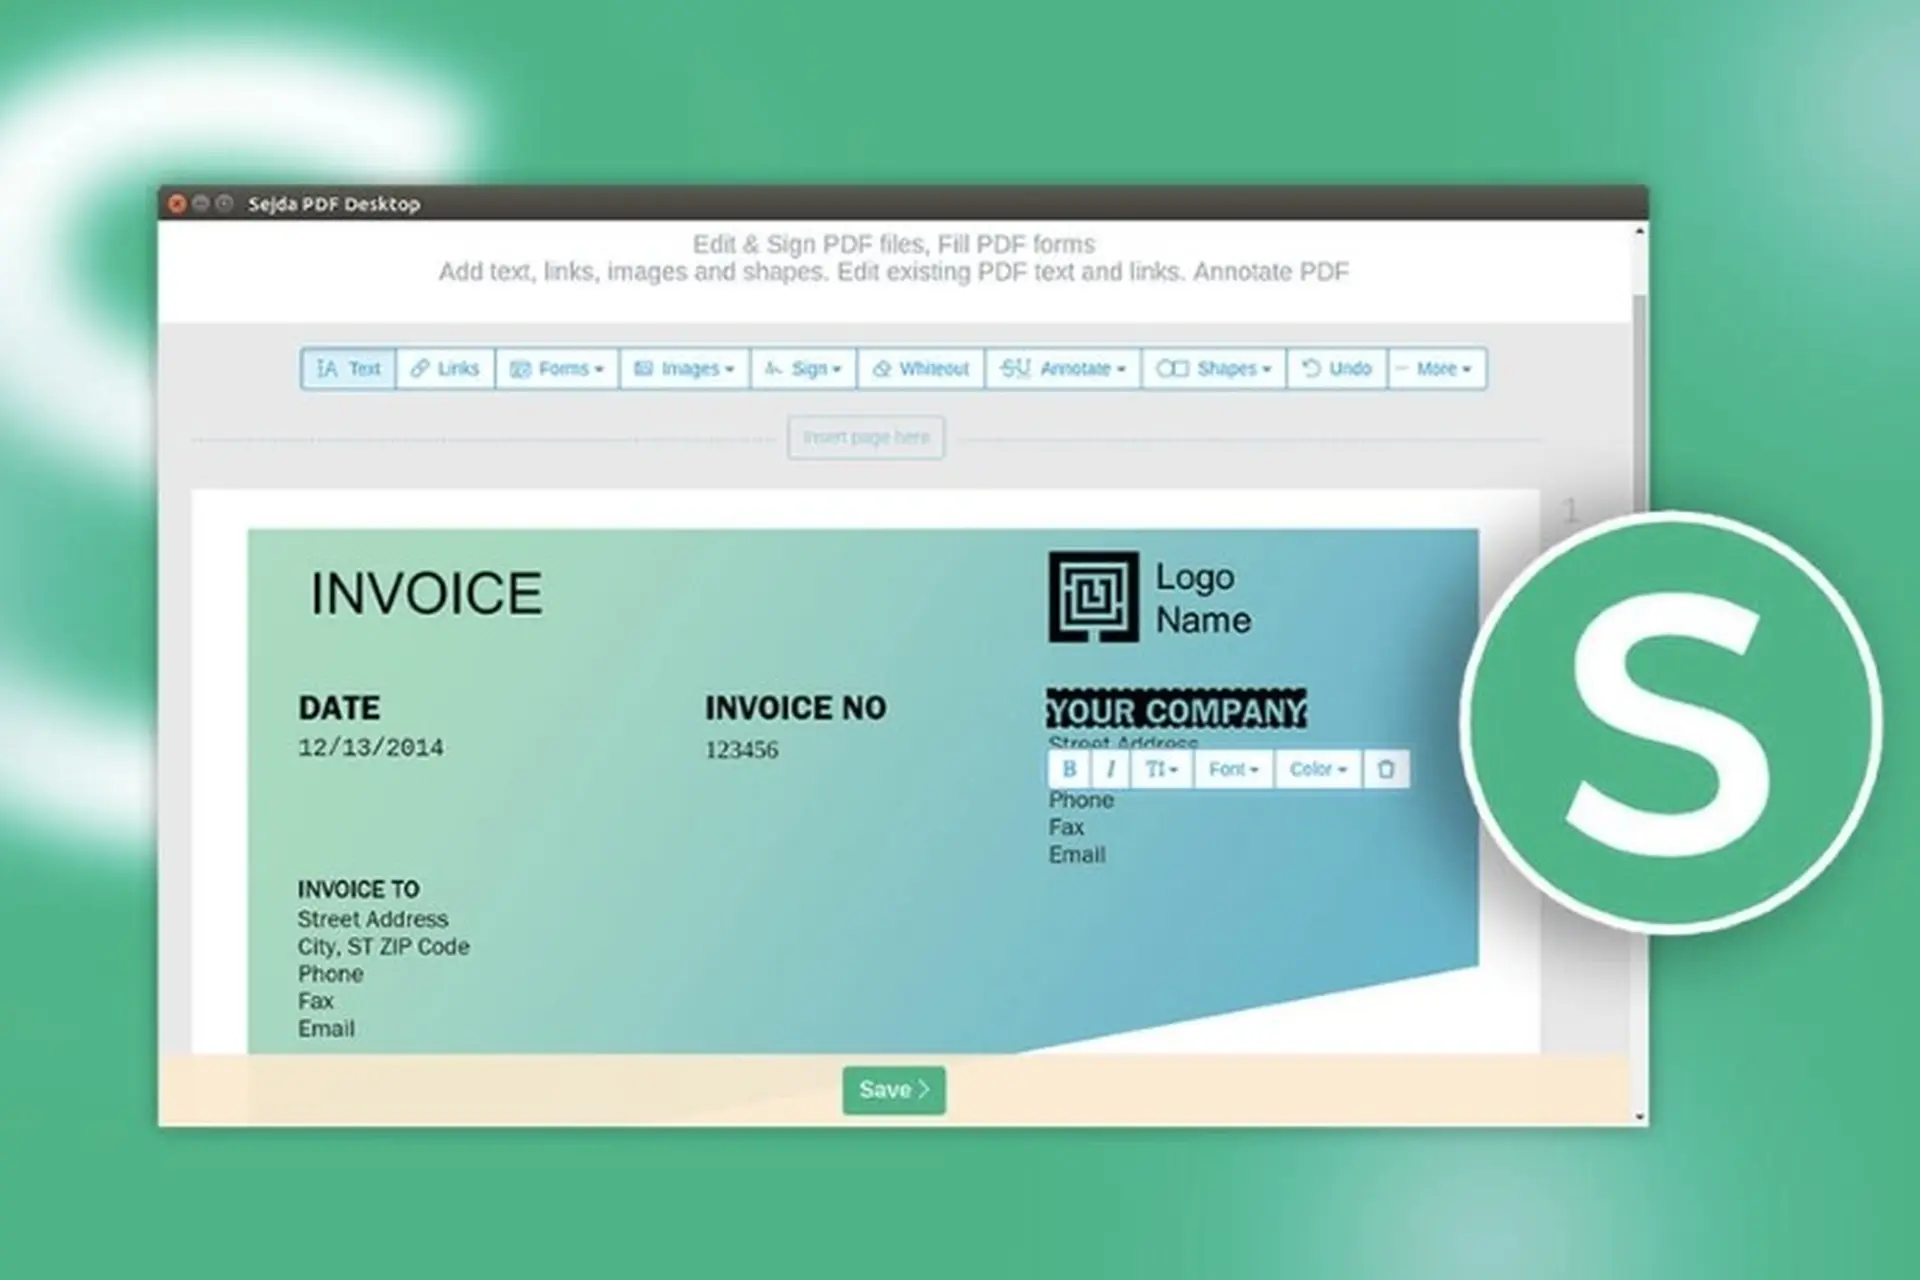Open the Font dropdown
The width and height of the screenshot is (1920, 1280).
[x=1234, y=769]
